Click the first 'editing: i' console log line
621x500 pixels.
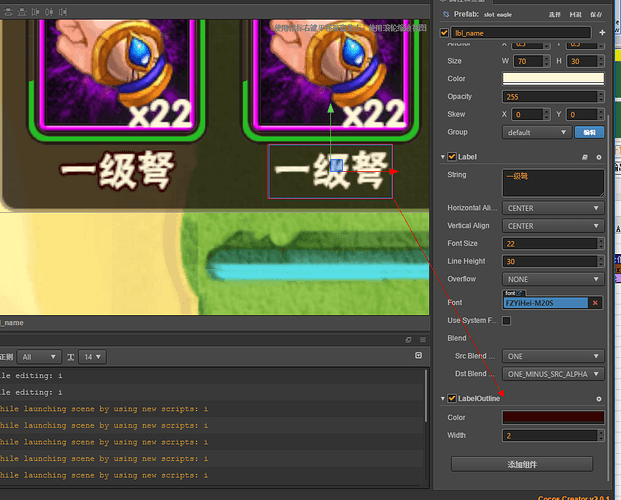[31, 376]
